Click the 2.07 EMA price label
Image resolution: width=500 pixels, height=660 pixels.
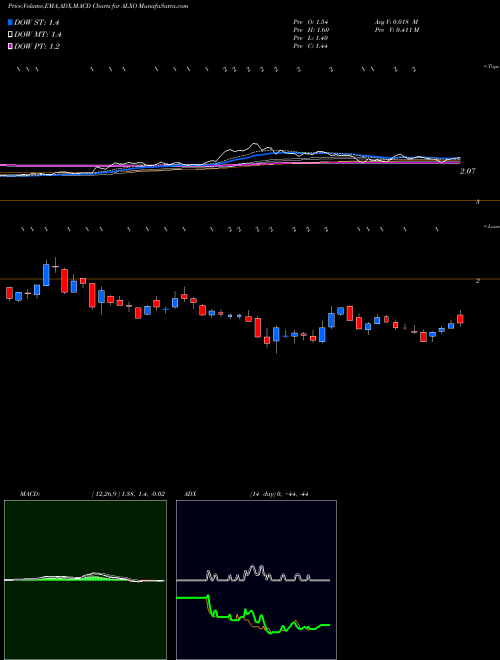[468, 171]
